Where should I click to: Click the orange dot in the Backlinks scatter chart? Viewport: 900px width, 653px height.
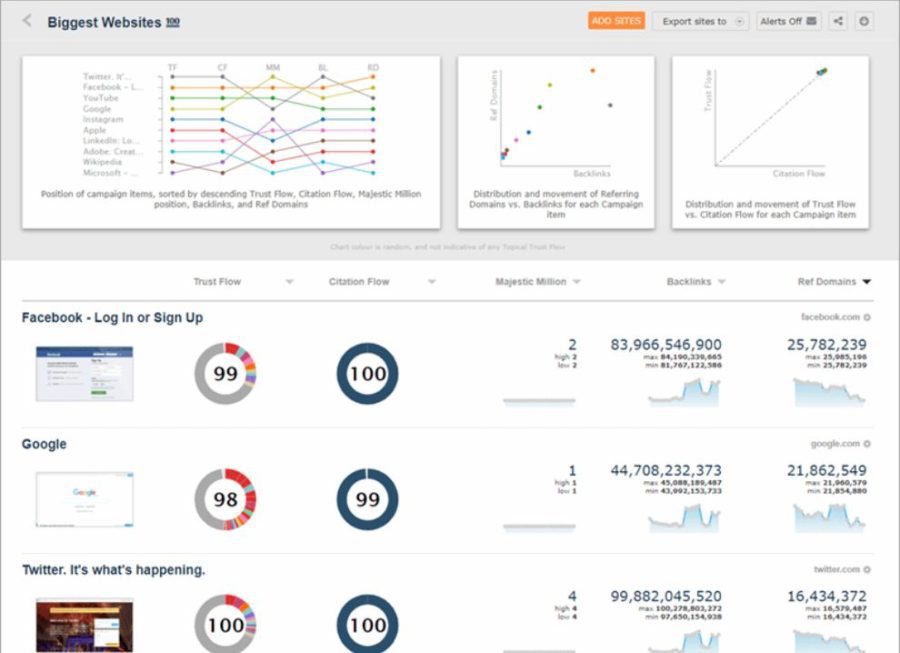592,71
